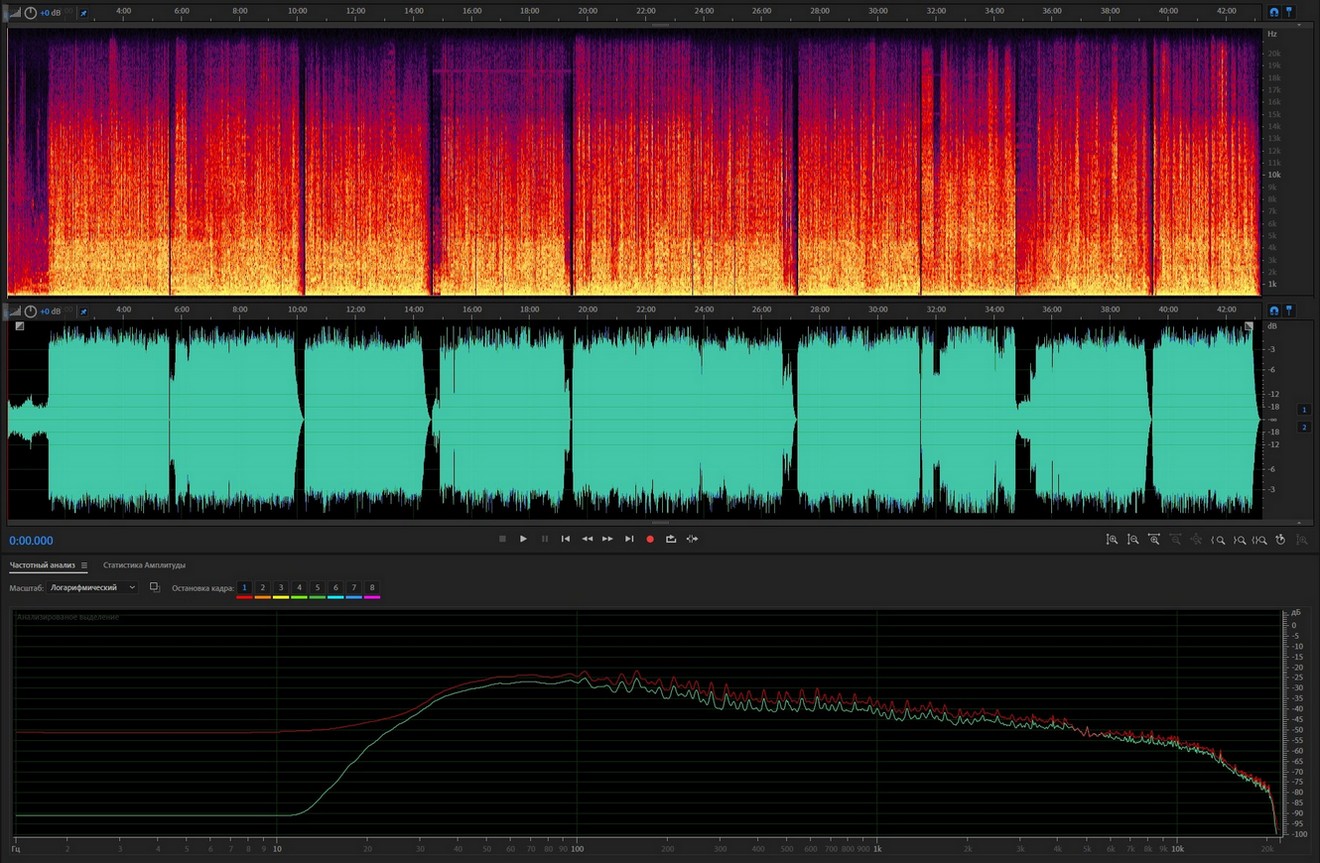Toggle hold frame button 3
Image resolution: width=1320 pixels, height=863 pixels.
click(x=281, y=588)
